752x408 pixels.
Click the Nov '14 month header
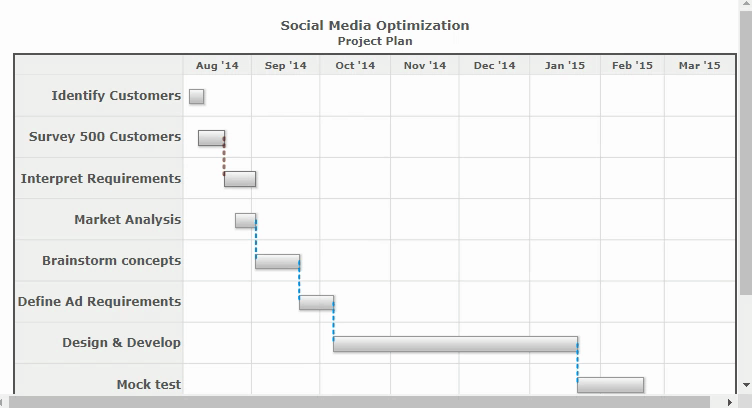pyautogui.click(x=425, y=65)
